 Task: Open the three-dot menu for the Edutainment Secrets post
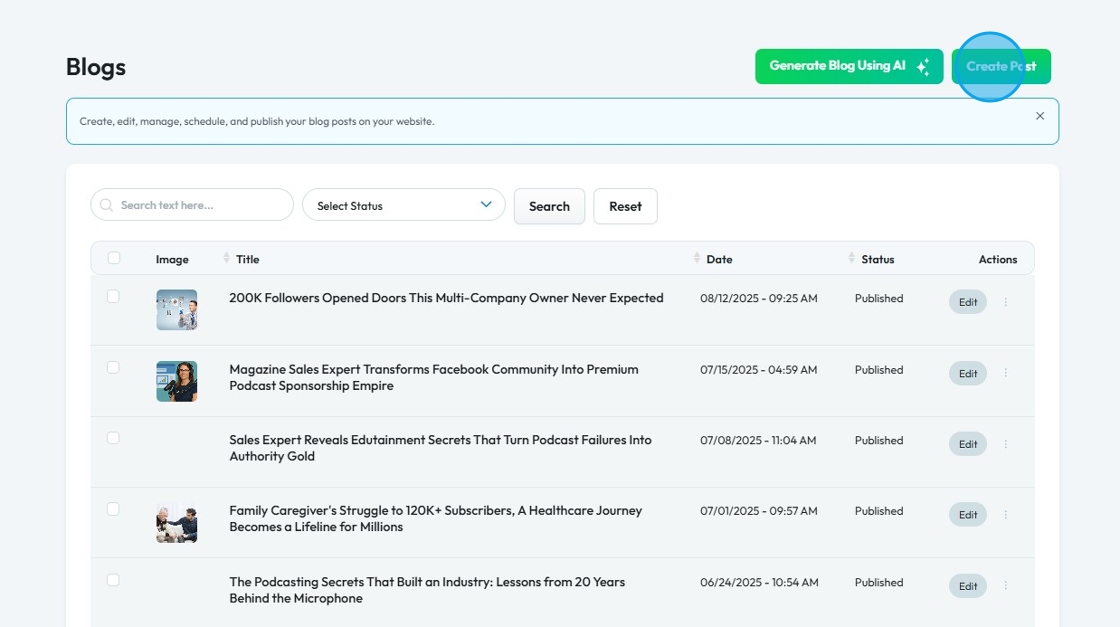click(x=1005, y=444)
